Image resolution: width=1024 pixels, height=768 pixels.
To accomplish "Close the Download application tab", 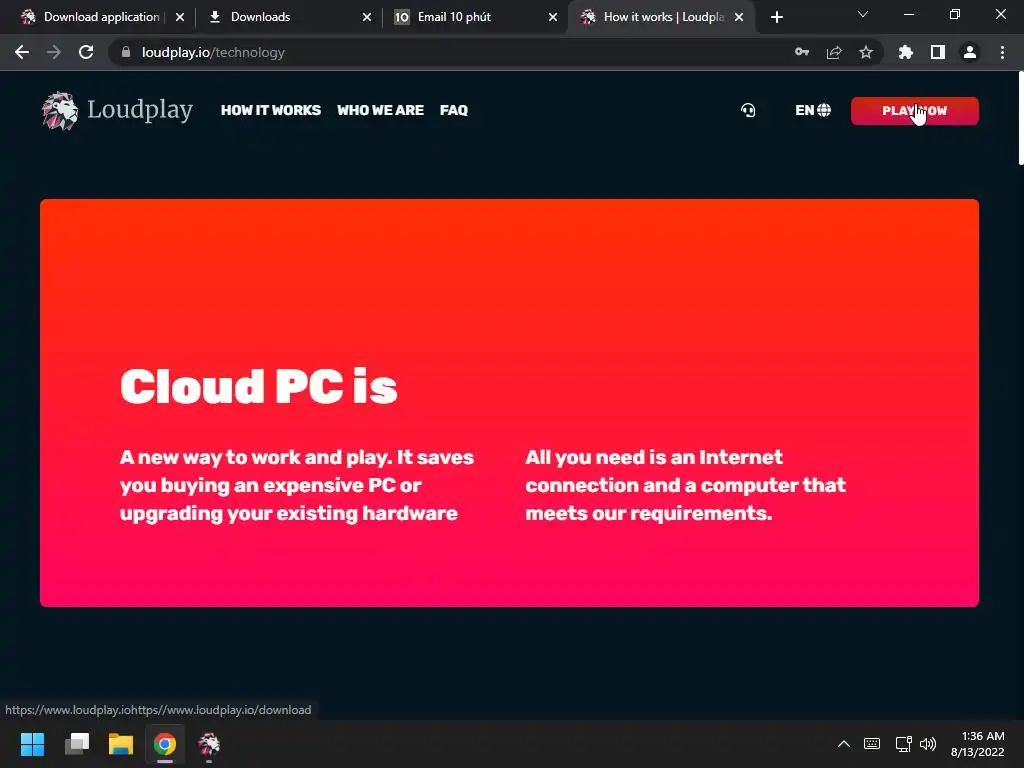I will click(180, 17).
